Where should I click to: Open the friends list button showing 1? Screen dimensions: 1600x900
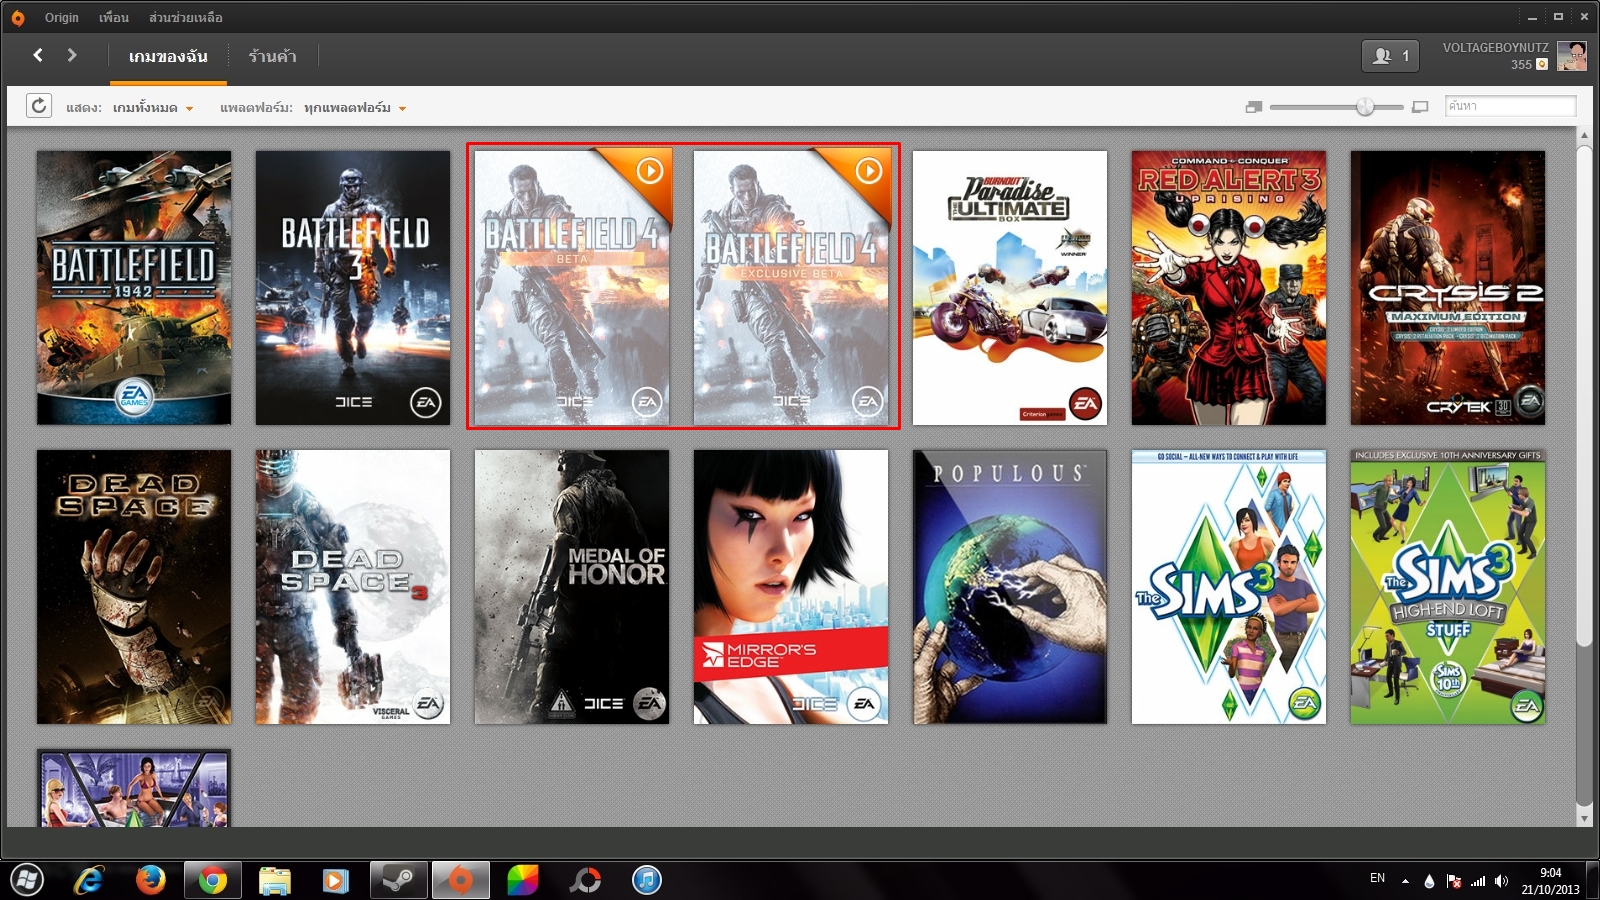click(x=1390, y=56)
